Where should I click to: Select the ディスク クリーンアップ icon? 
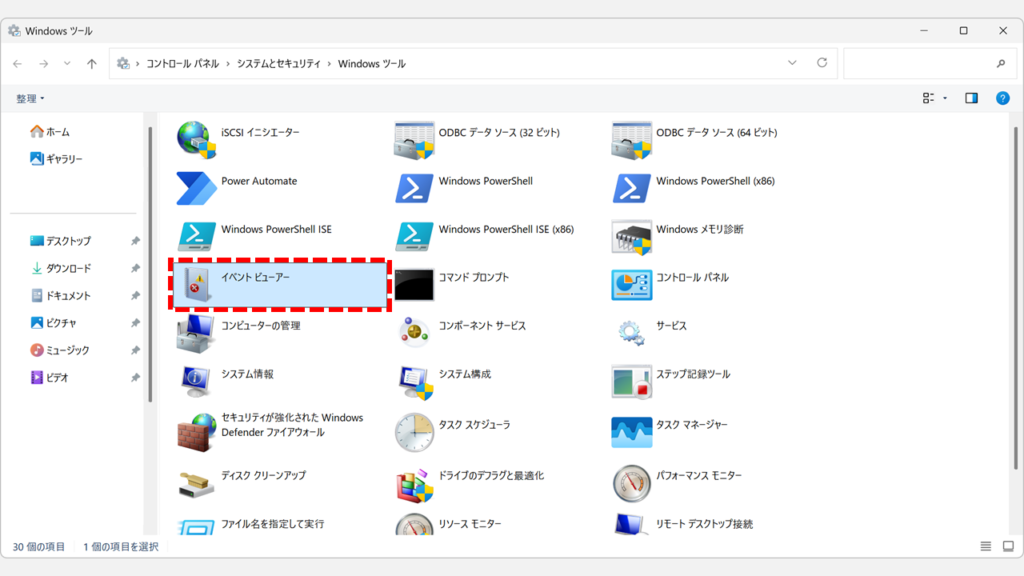point(196,482)
